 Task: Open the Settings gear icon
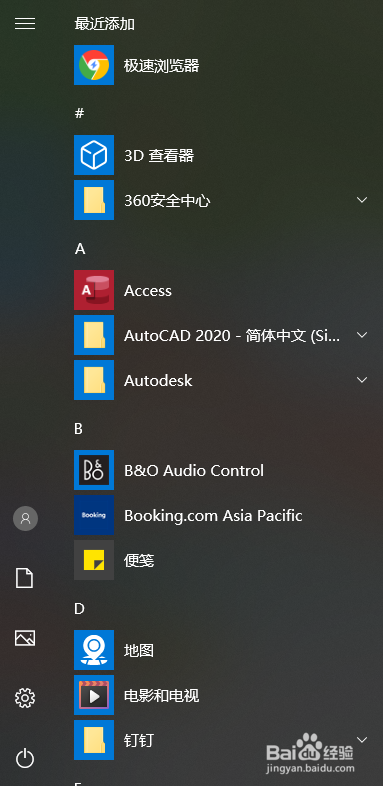[25, 698]
